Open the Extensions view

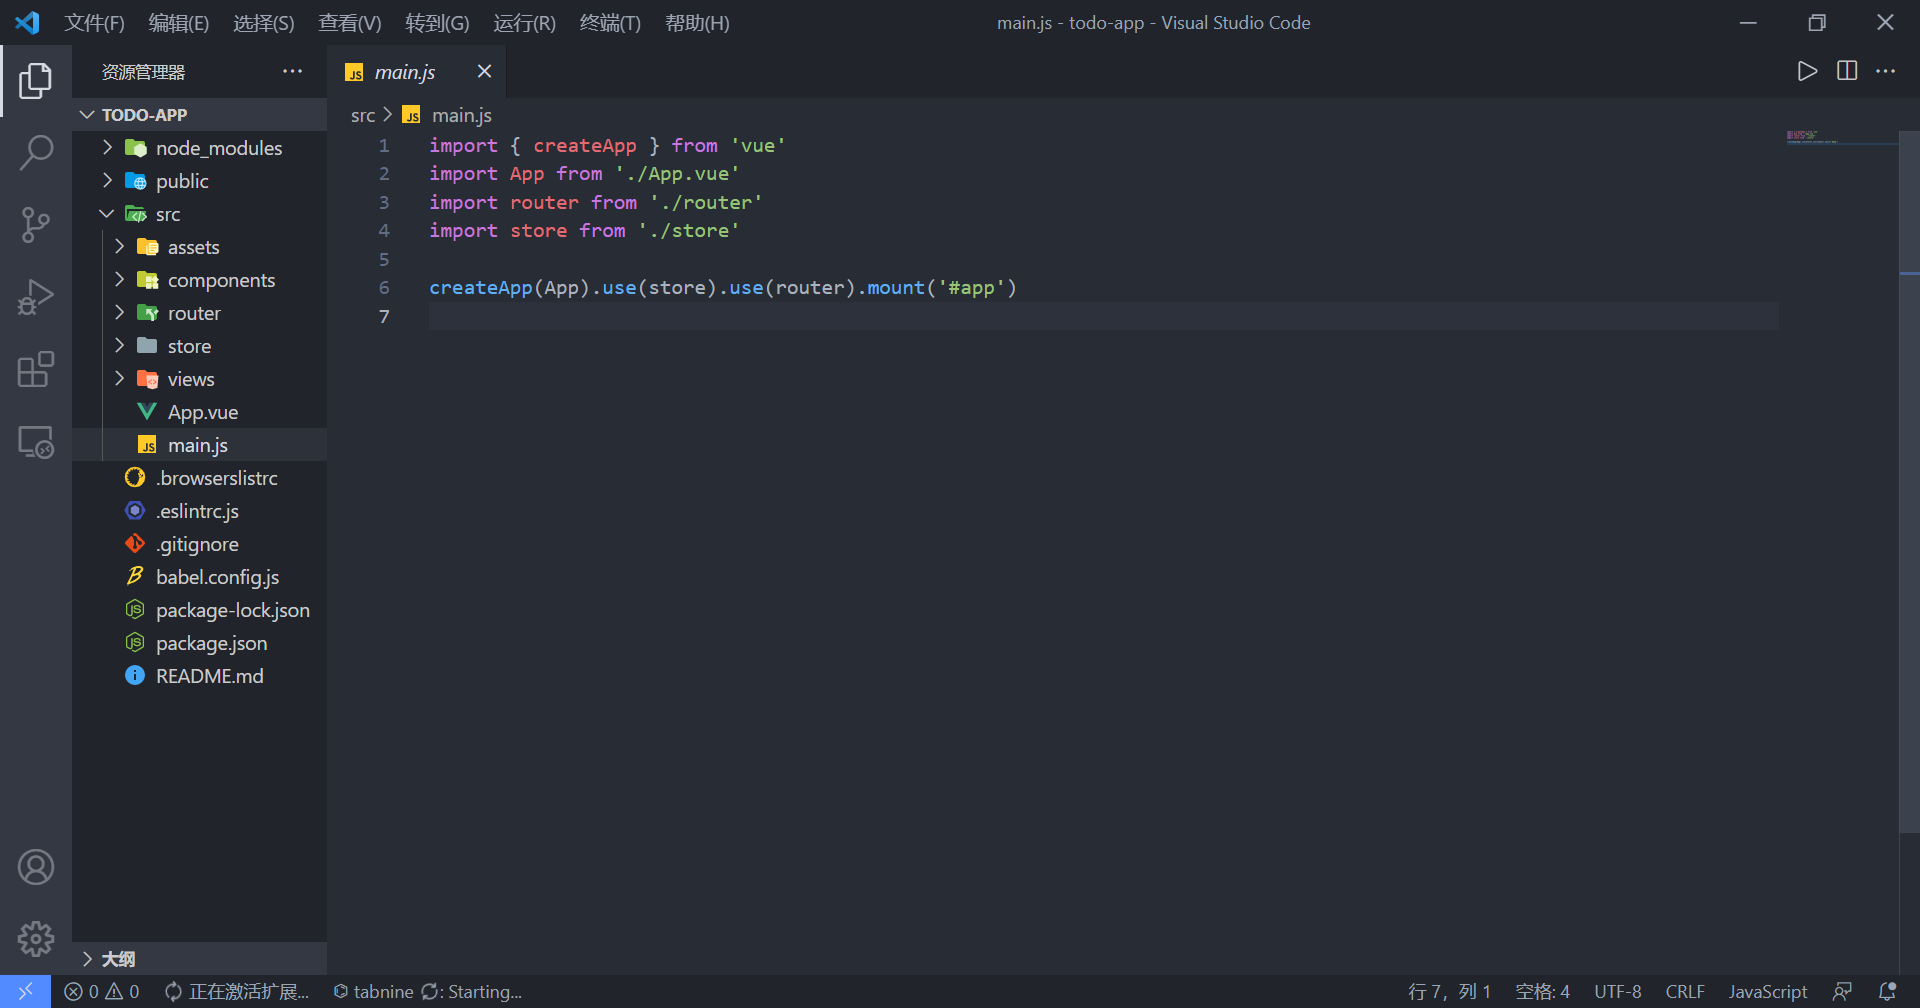click(36, 369)
